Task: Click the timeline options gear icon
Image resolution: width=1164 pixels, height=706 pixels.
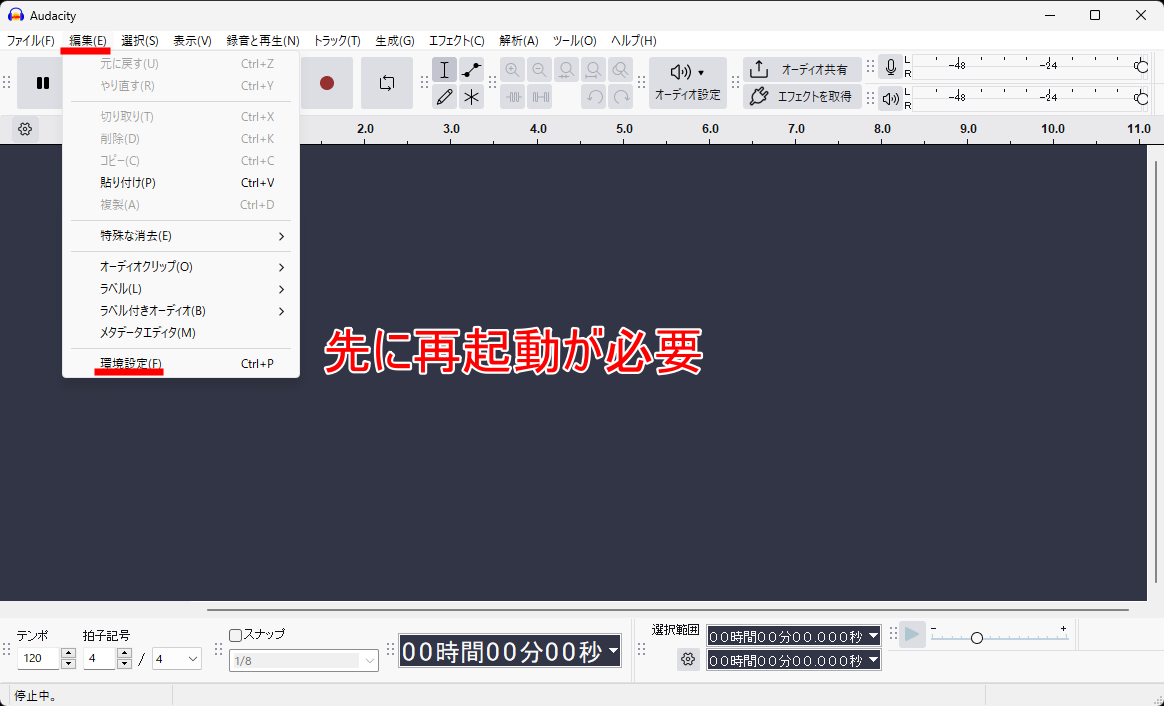Action: [25, 129]
